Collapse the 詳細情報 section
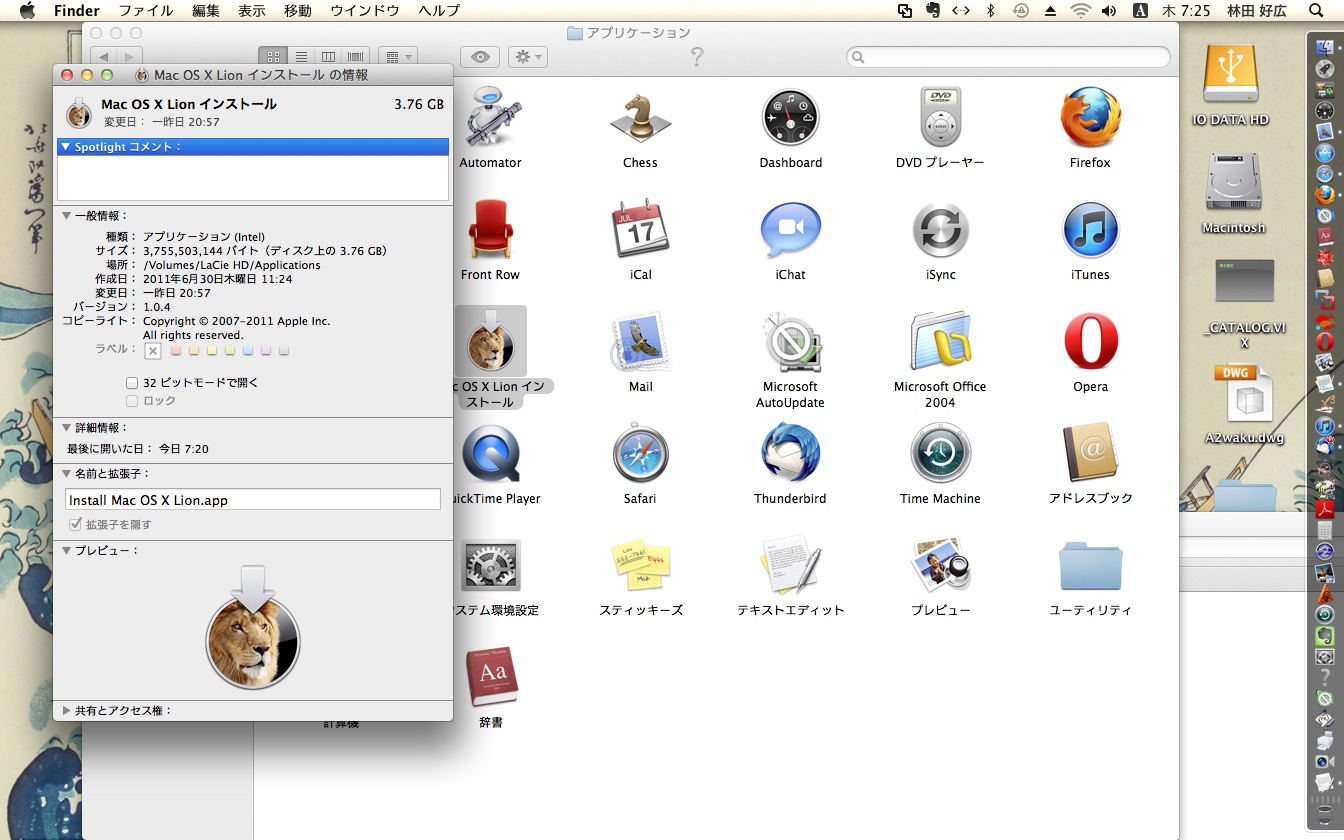The image size is (1344, 840). [x=67, y=428]
